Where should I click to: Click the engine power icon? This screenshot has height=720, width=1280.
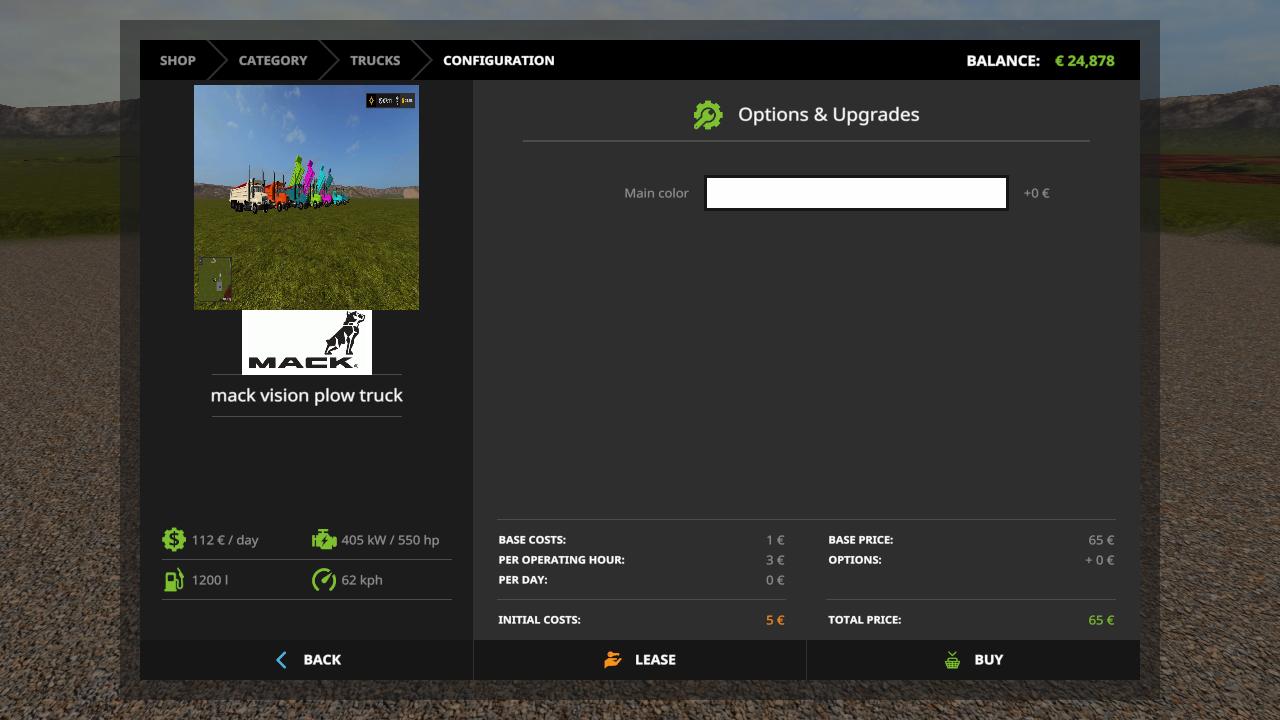point(324,540)
